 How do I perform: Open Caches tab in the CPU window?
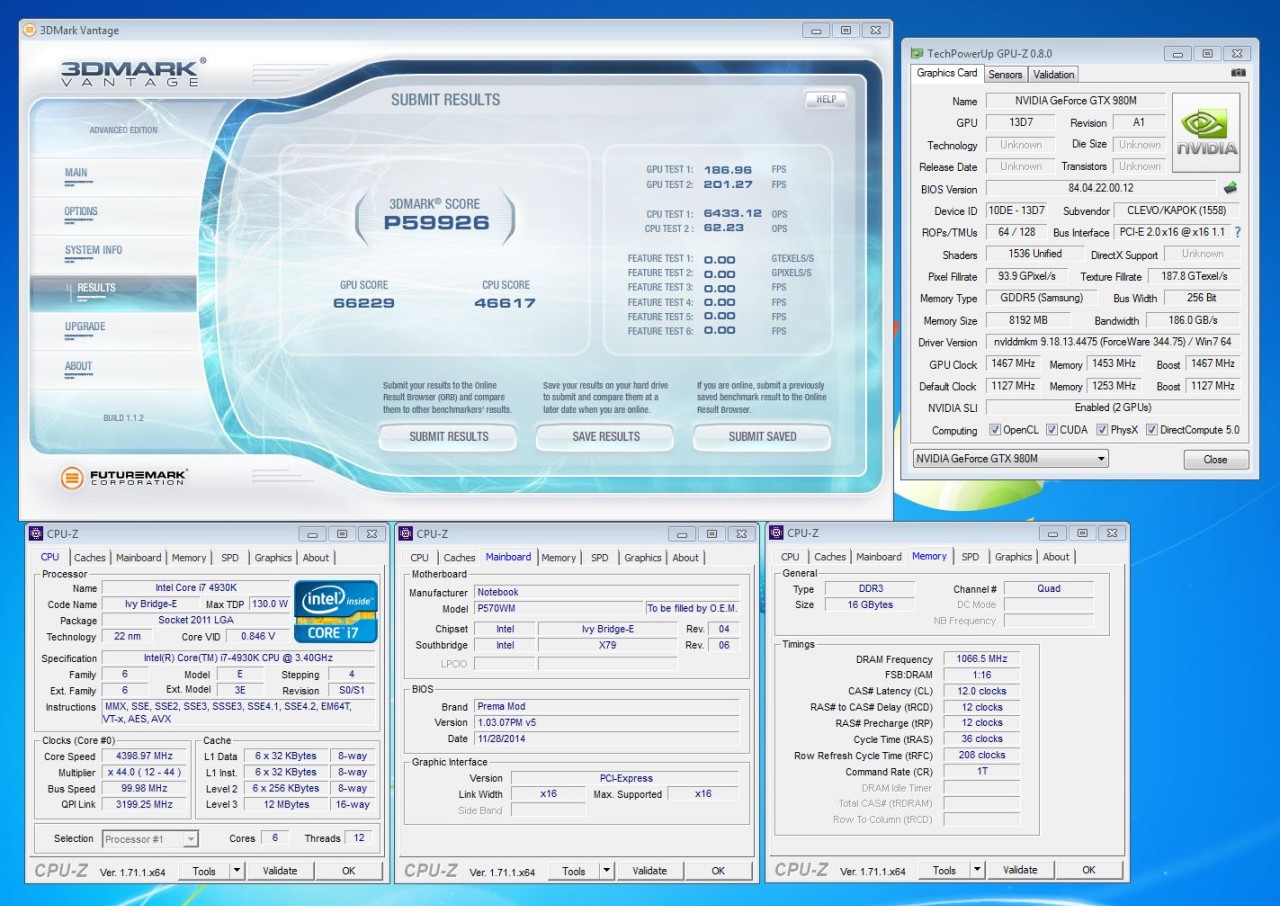tap(89, 558)
